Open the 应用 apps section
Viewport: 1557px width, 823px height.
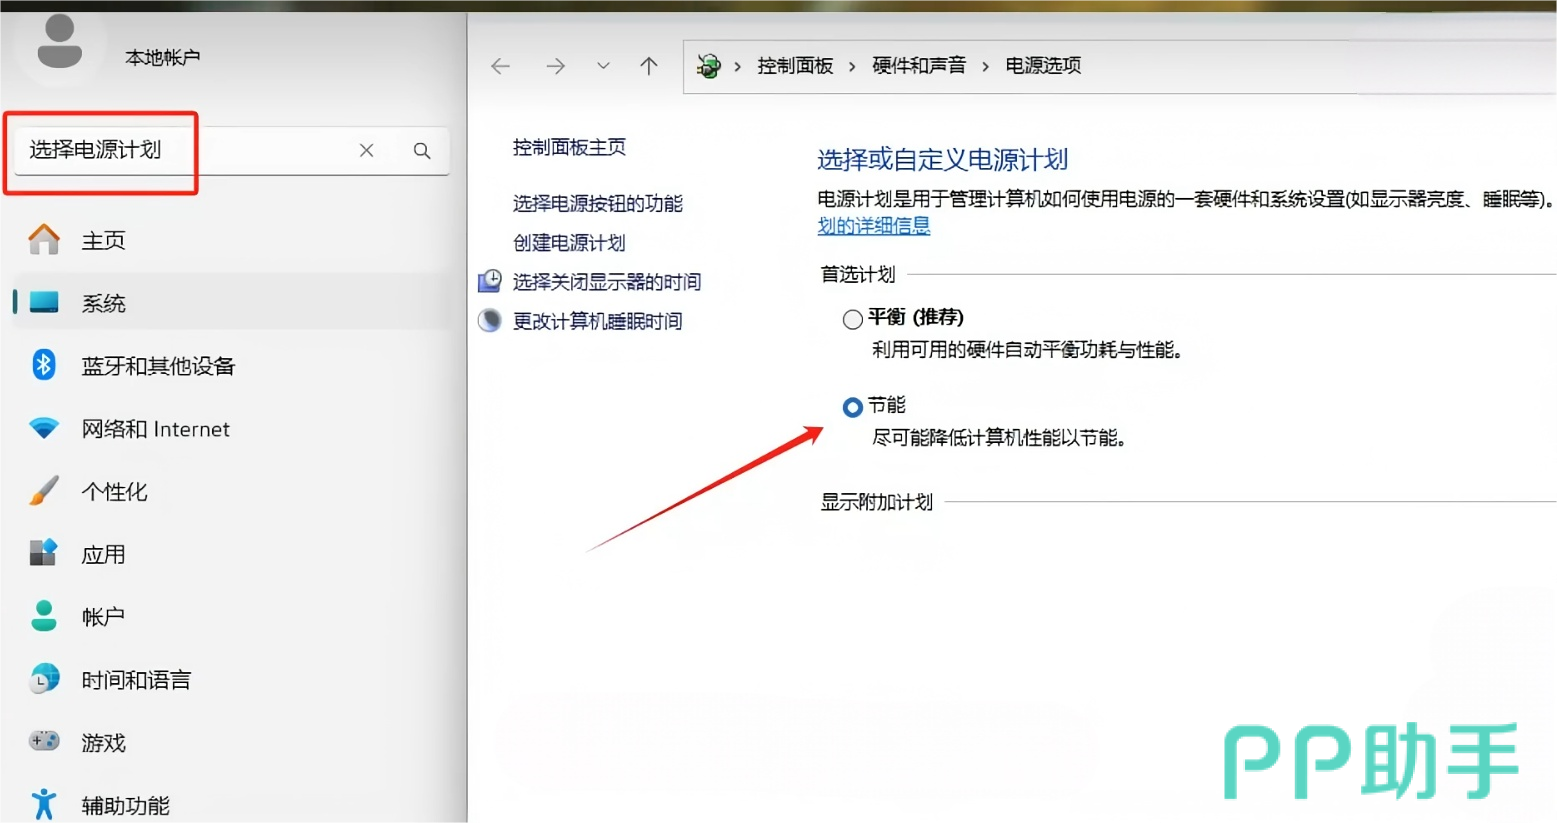pos(103,555)
